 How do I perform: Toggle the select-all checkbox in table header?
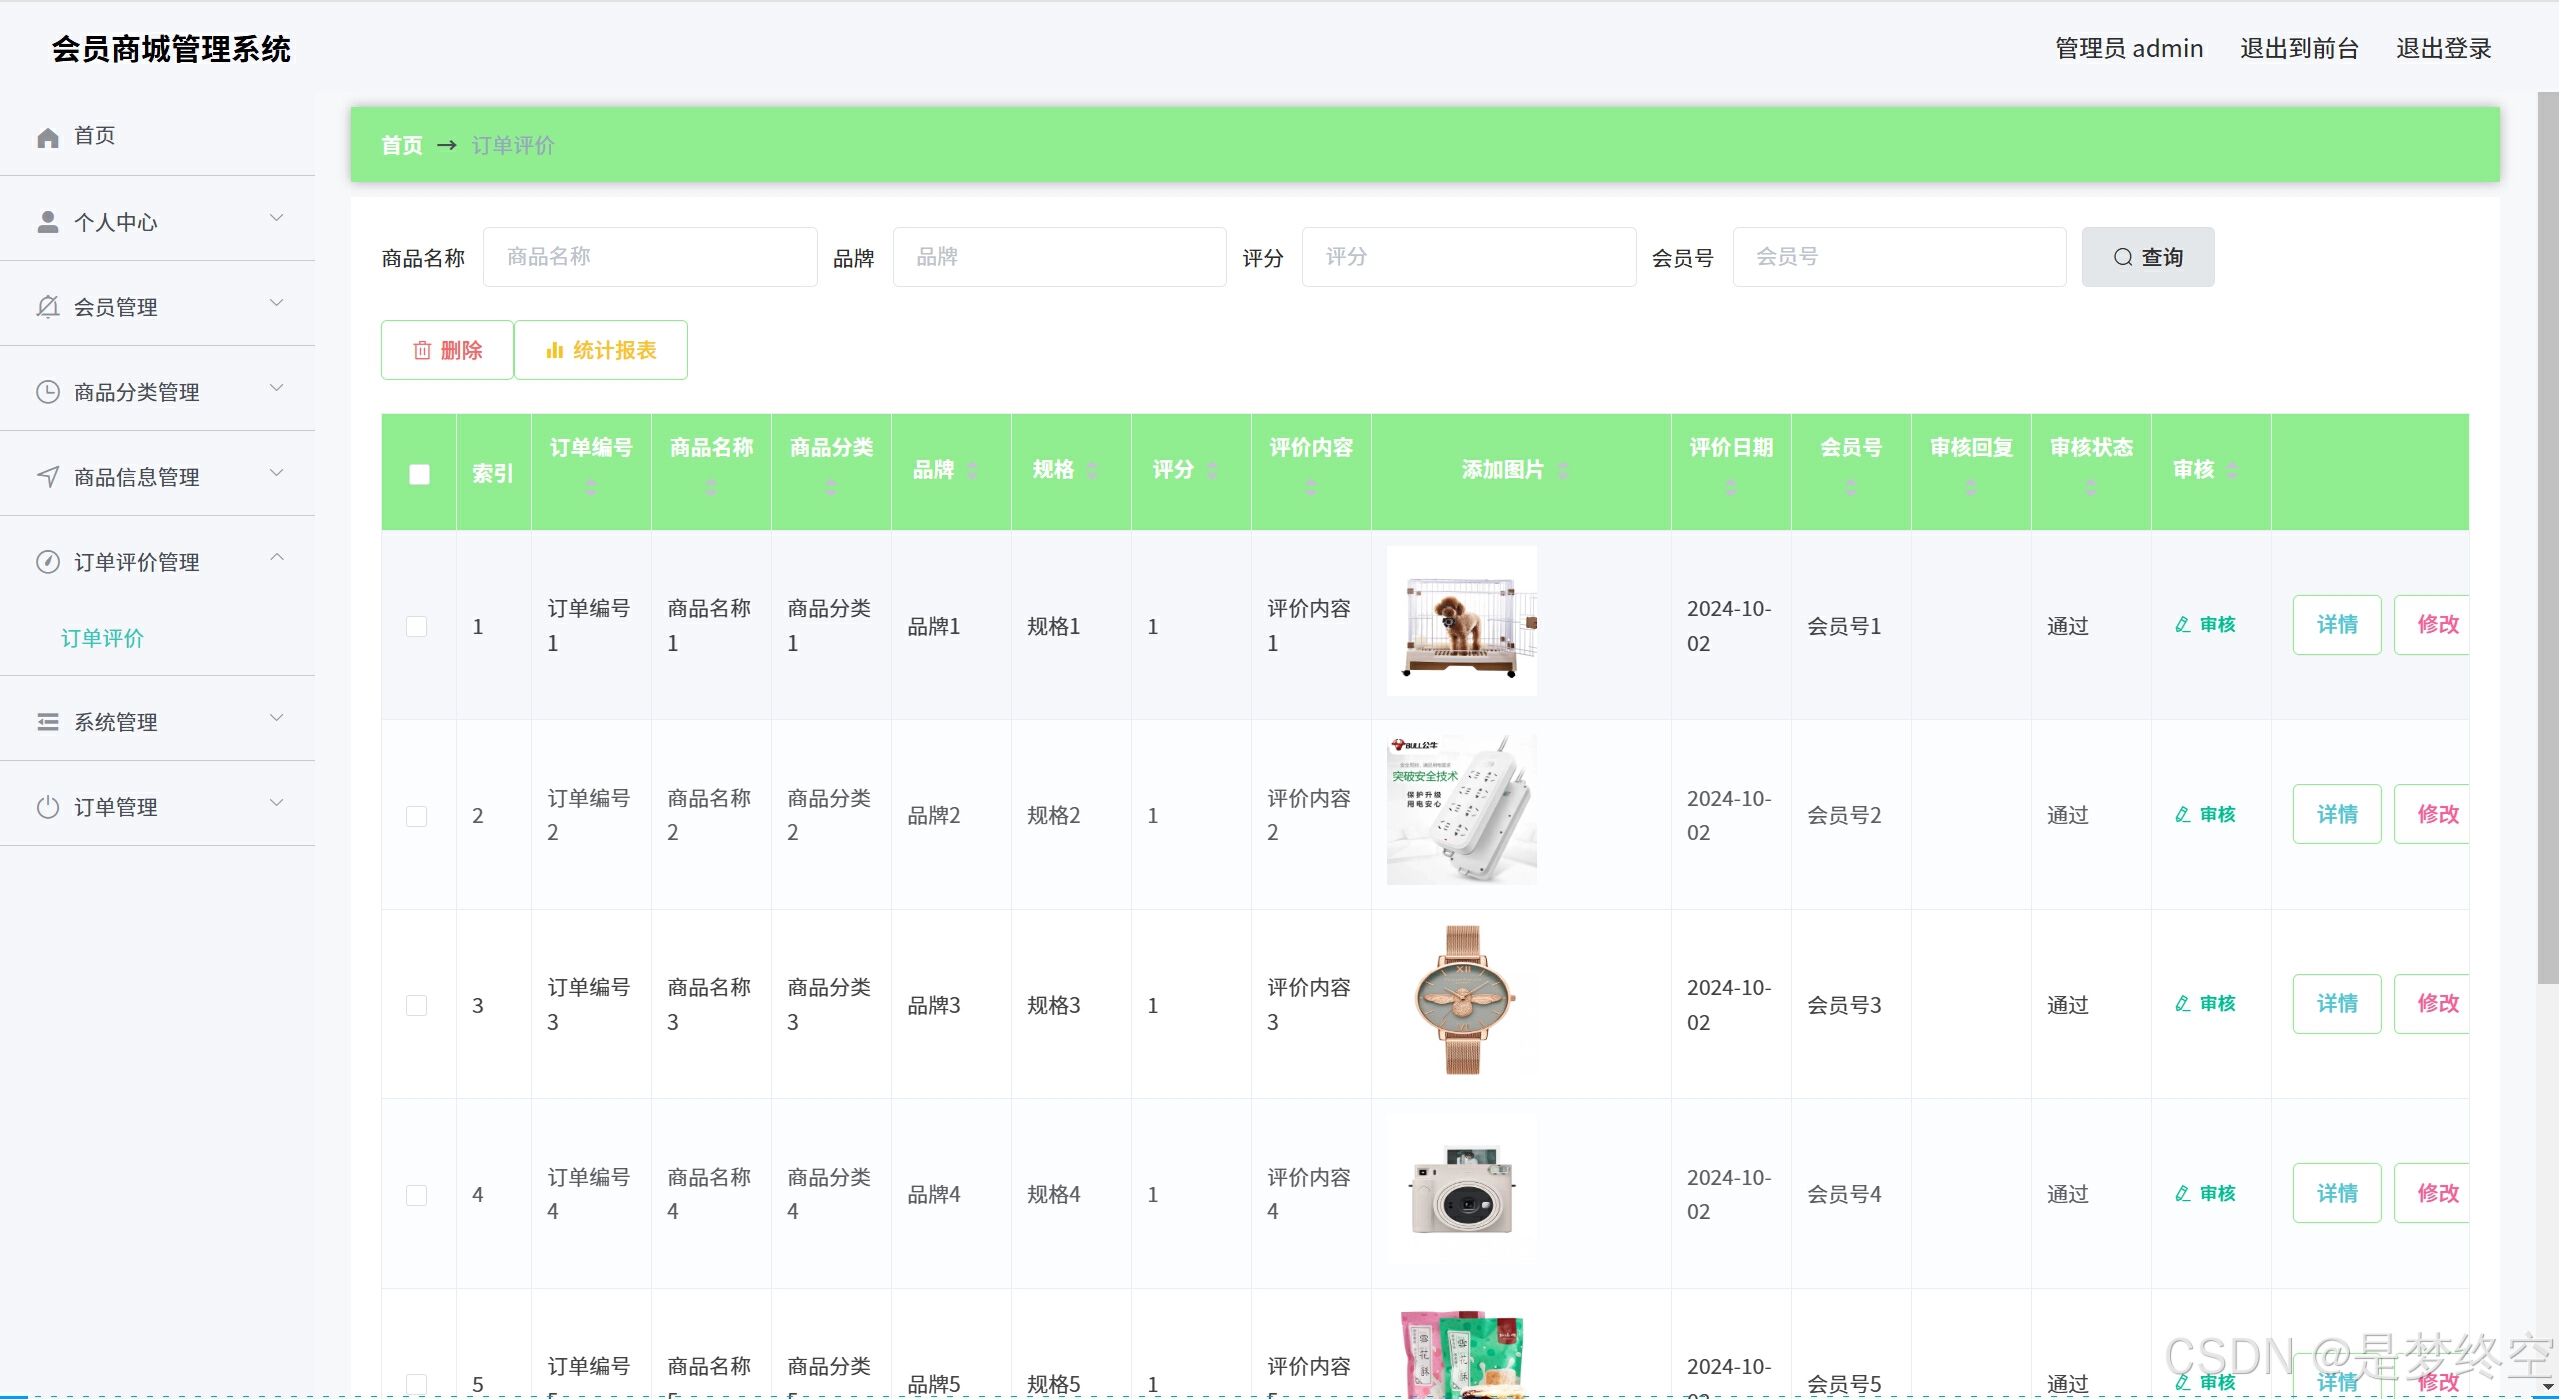(x=419, y=474)
